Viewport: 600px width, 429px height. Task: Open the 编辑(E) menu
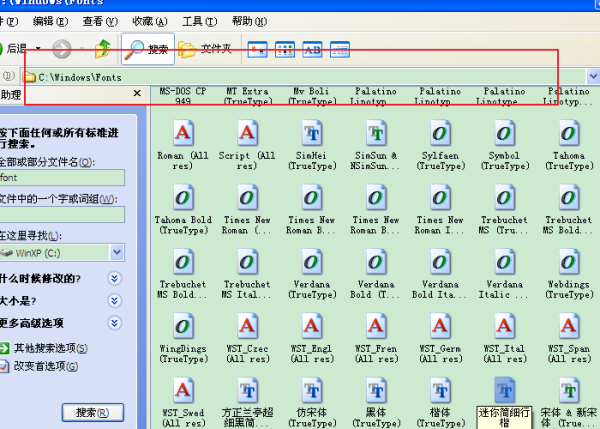pyautogui.click(x=50, y=21)
